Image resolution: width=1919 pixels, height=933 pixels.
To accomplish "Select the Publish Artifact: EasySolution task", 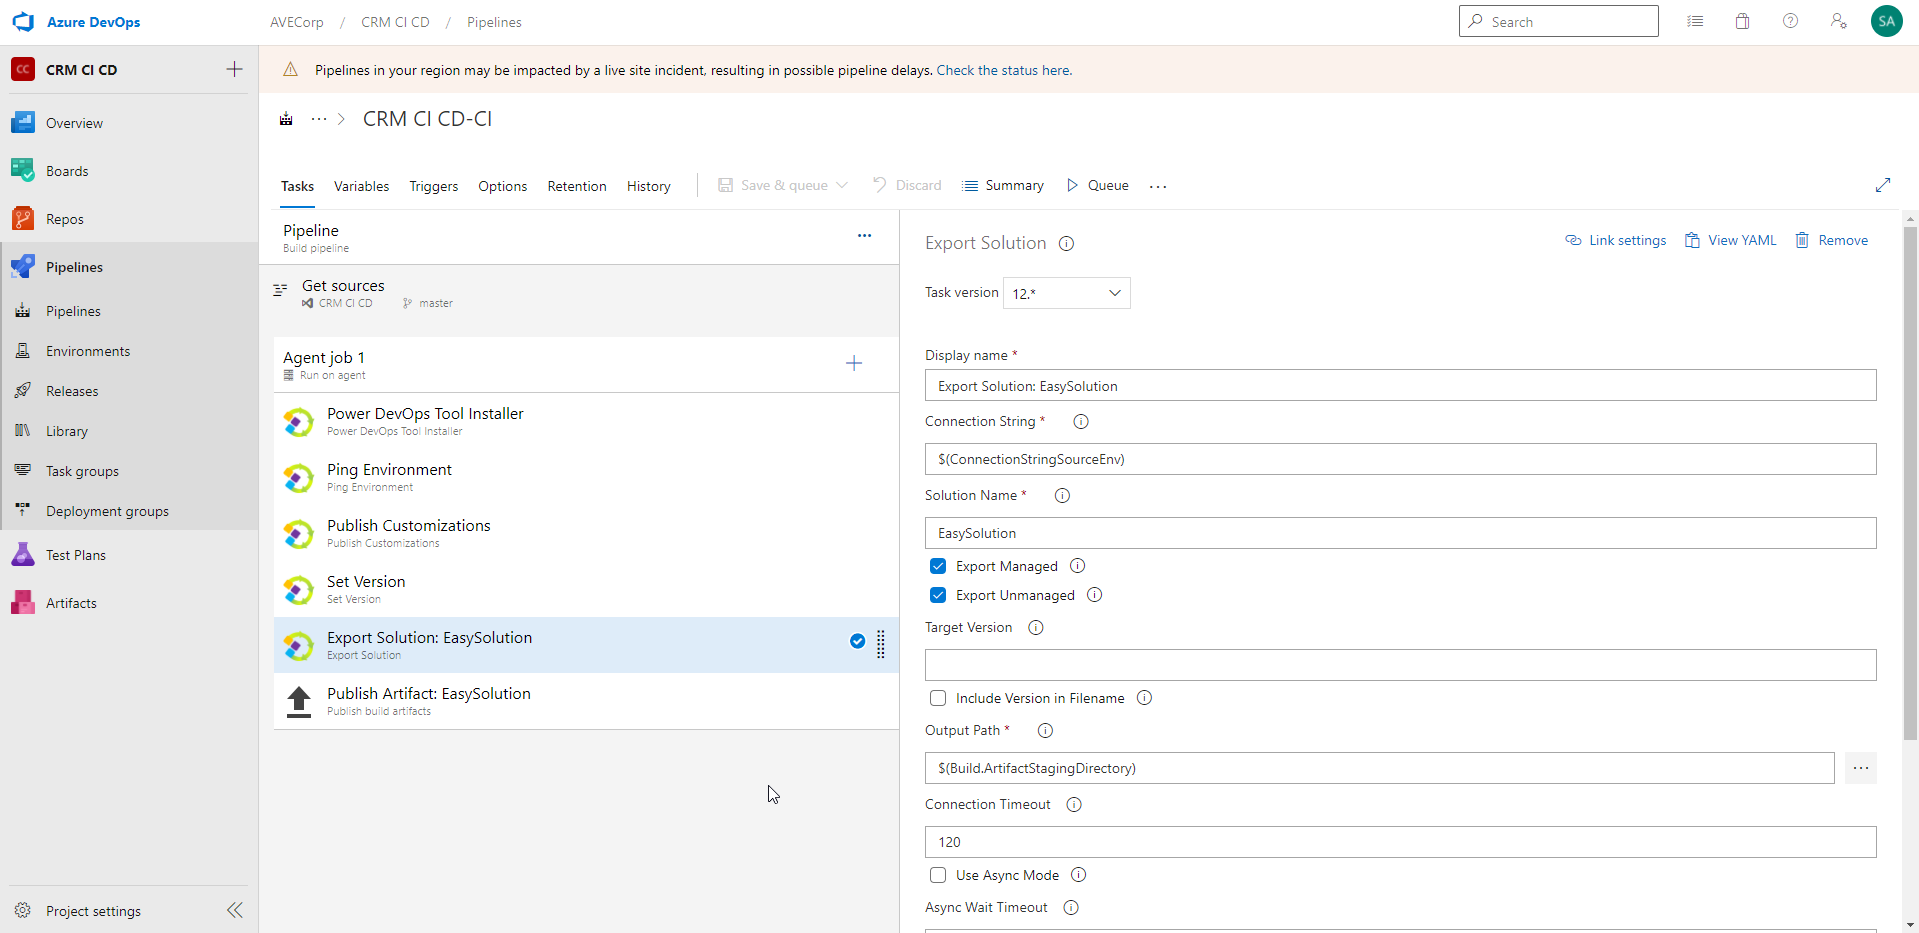I will [x=586, y=701].
